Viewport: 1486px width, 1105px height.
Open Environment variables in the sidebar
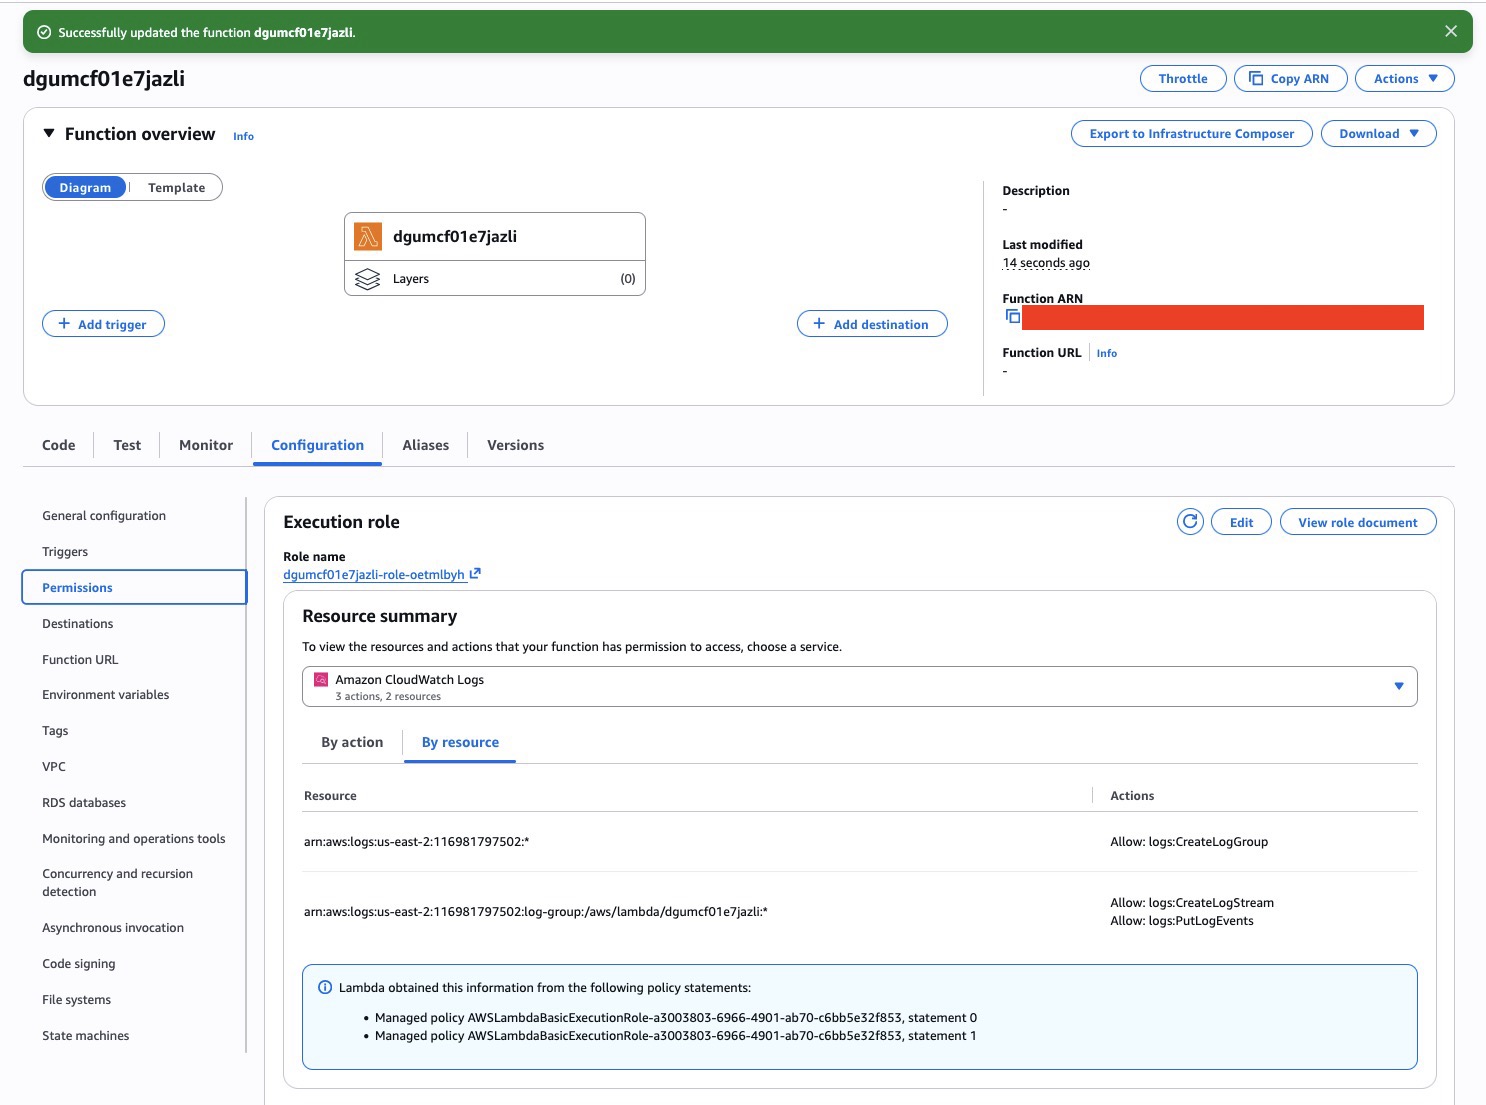105,695
